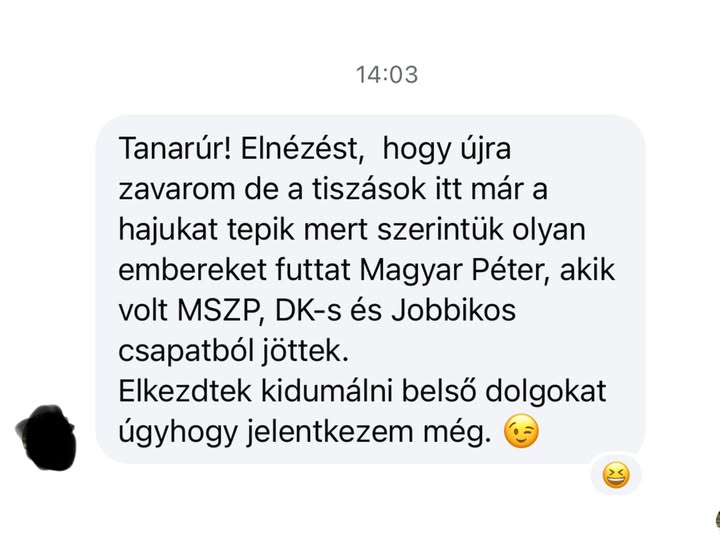The width and height of the screenshot is (720, 540).
Task: Click the word "embereket" in the message
Action: (193, 270)
